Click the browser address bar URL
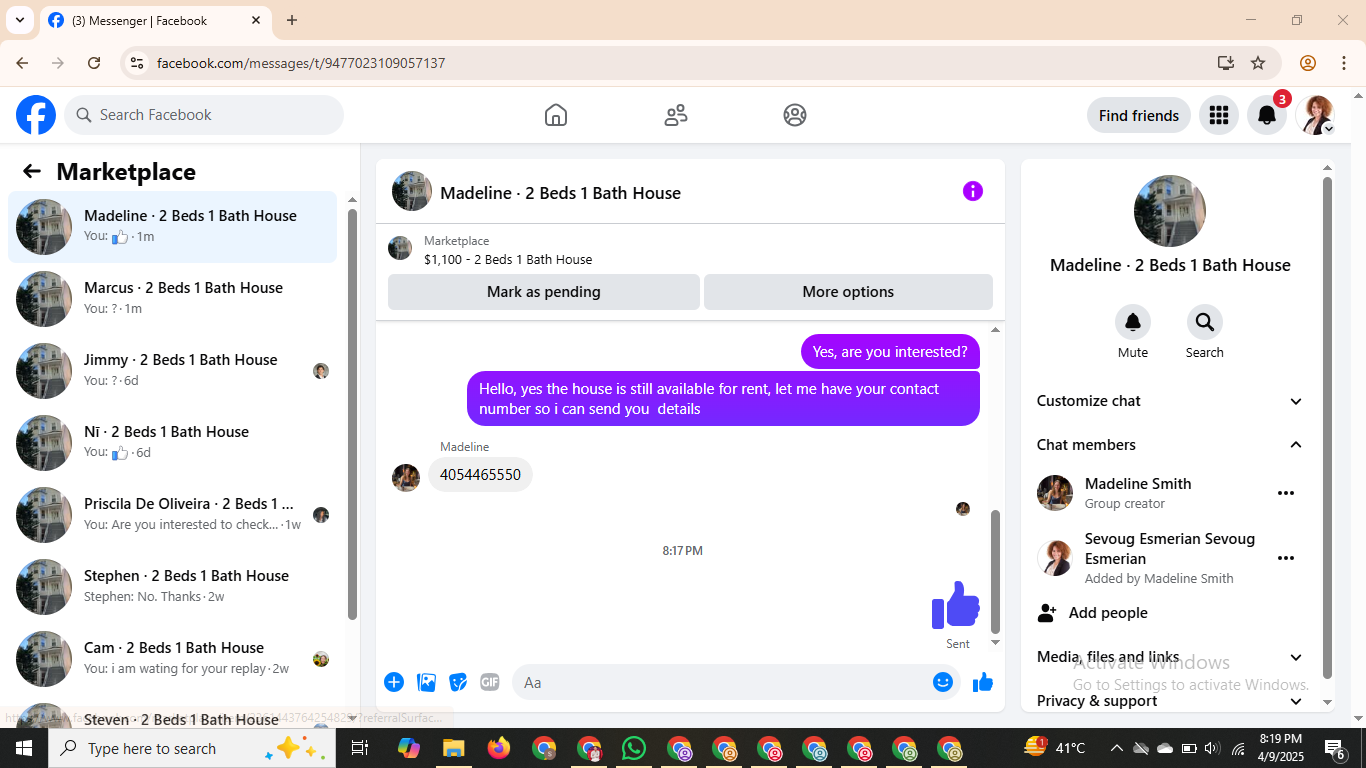1366x768 pixels. pos(301,63)
